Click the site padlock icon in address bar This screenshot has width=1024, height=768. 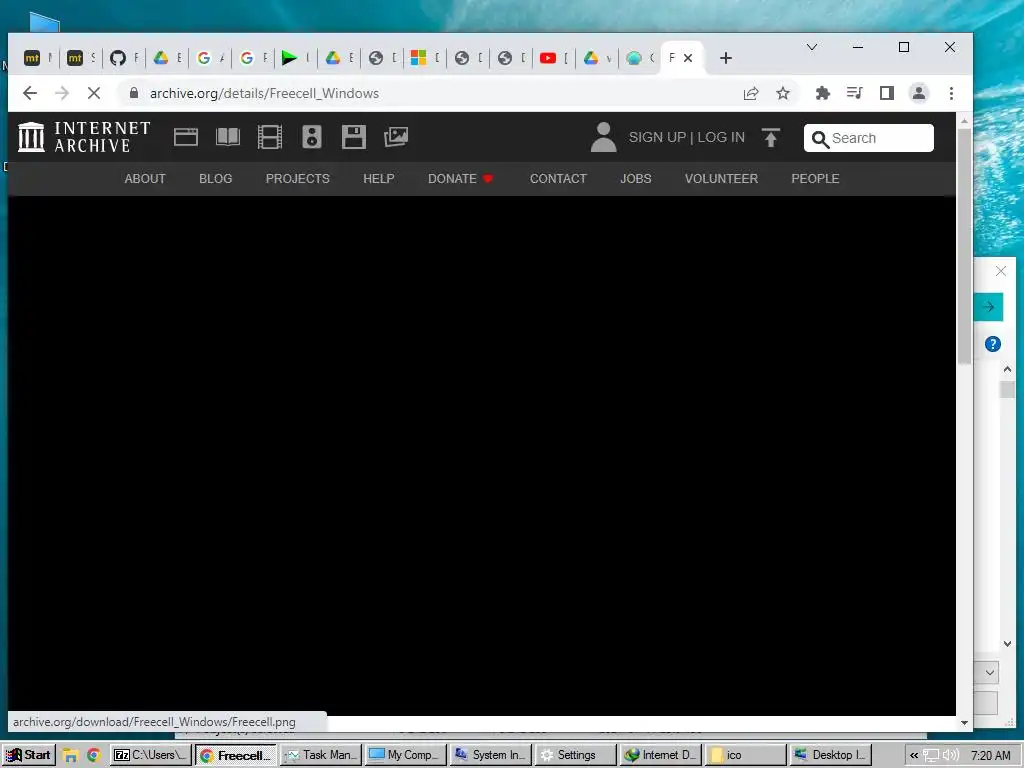pos(134,93)
